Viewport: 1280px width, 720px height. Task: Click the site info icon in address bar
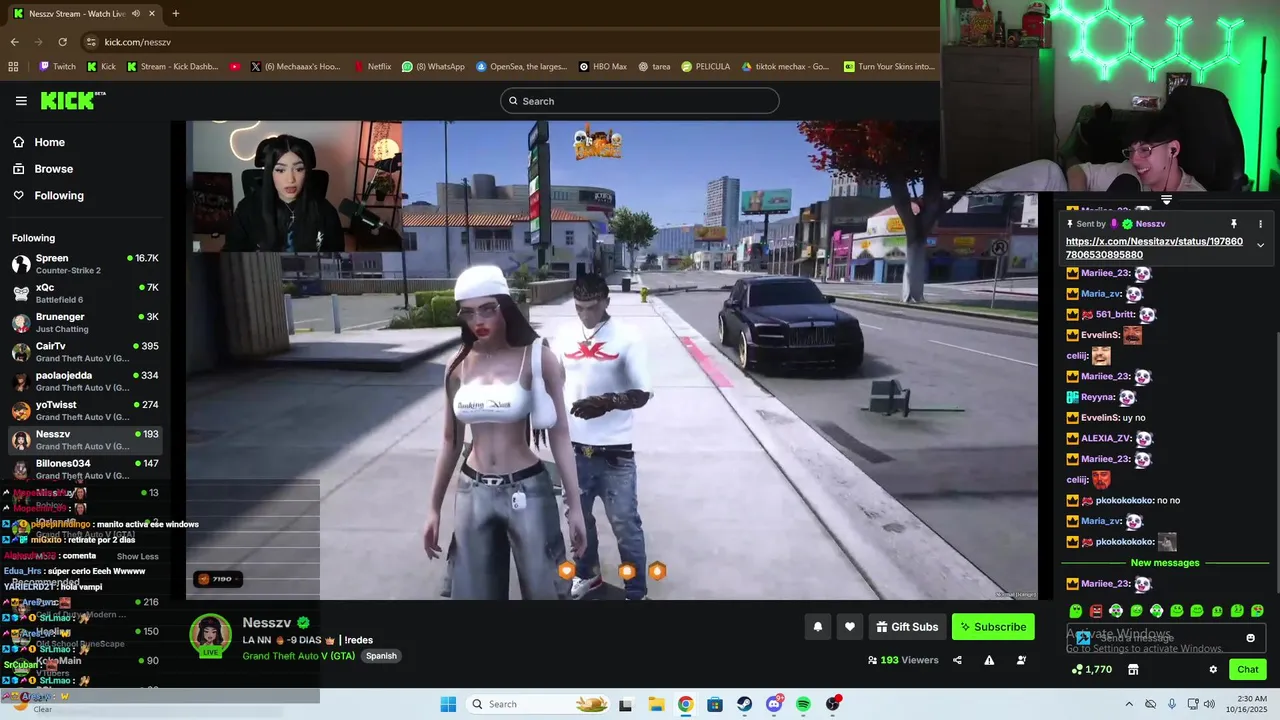point(91,42)
